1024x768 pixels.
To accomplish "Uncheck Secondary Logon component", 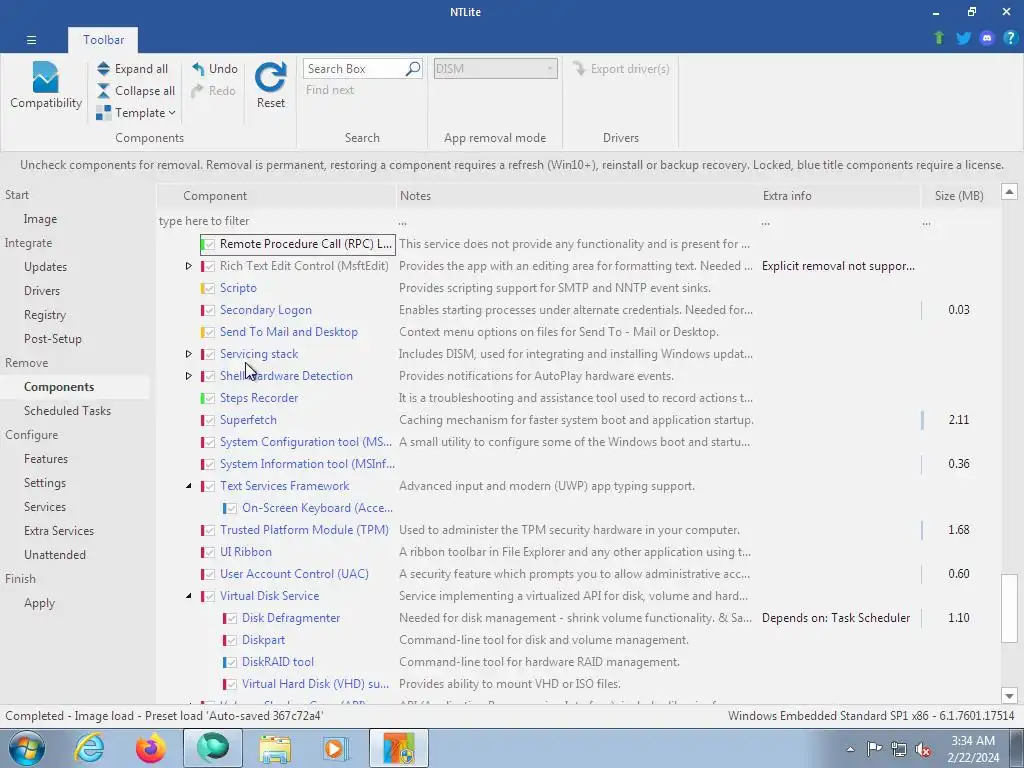I will 209,310.
